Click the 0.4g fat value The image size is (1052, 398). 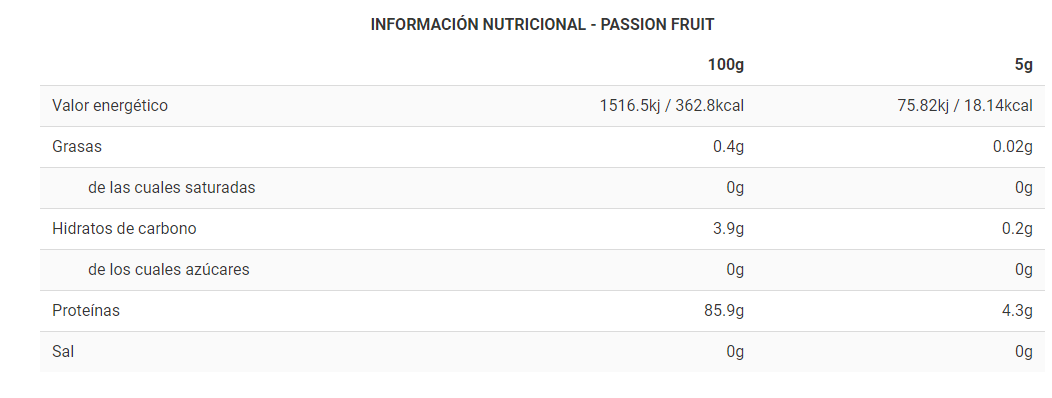point(729,146)
